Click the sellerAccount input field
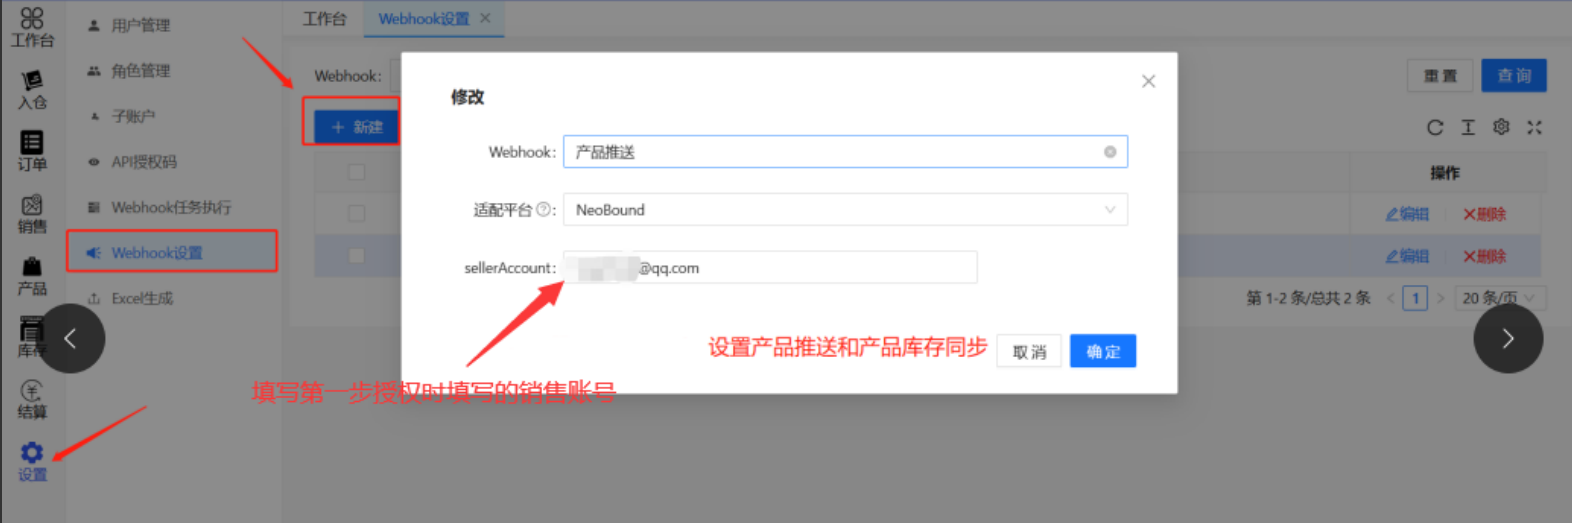Viewport: 1572px width, 523px height. [800, 268]
